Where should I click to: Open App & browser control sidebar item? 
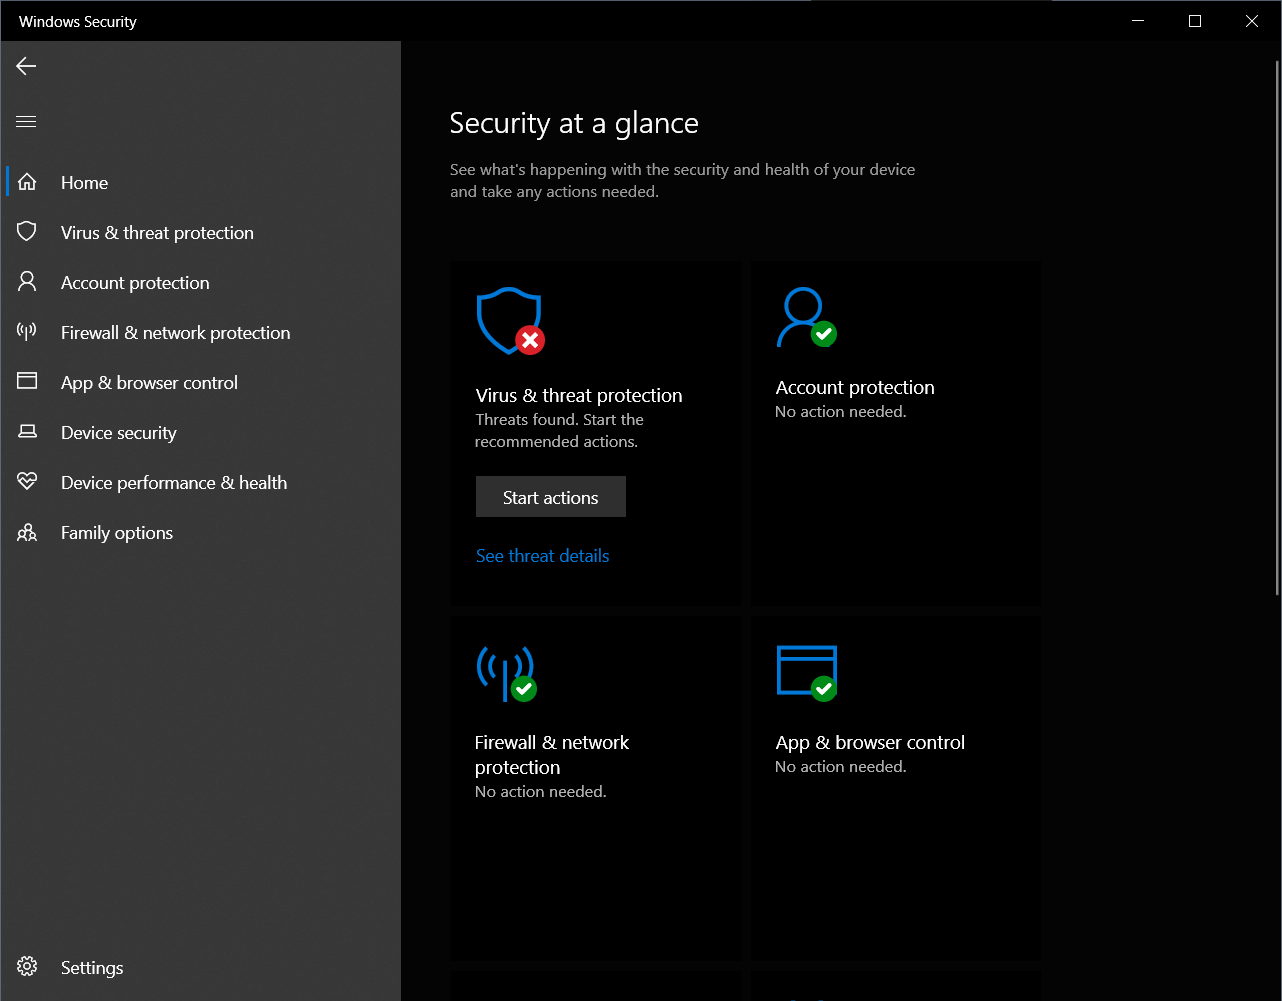[x=200, y=382]
